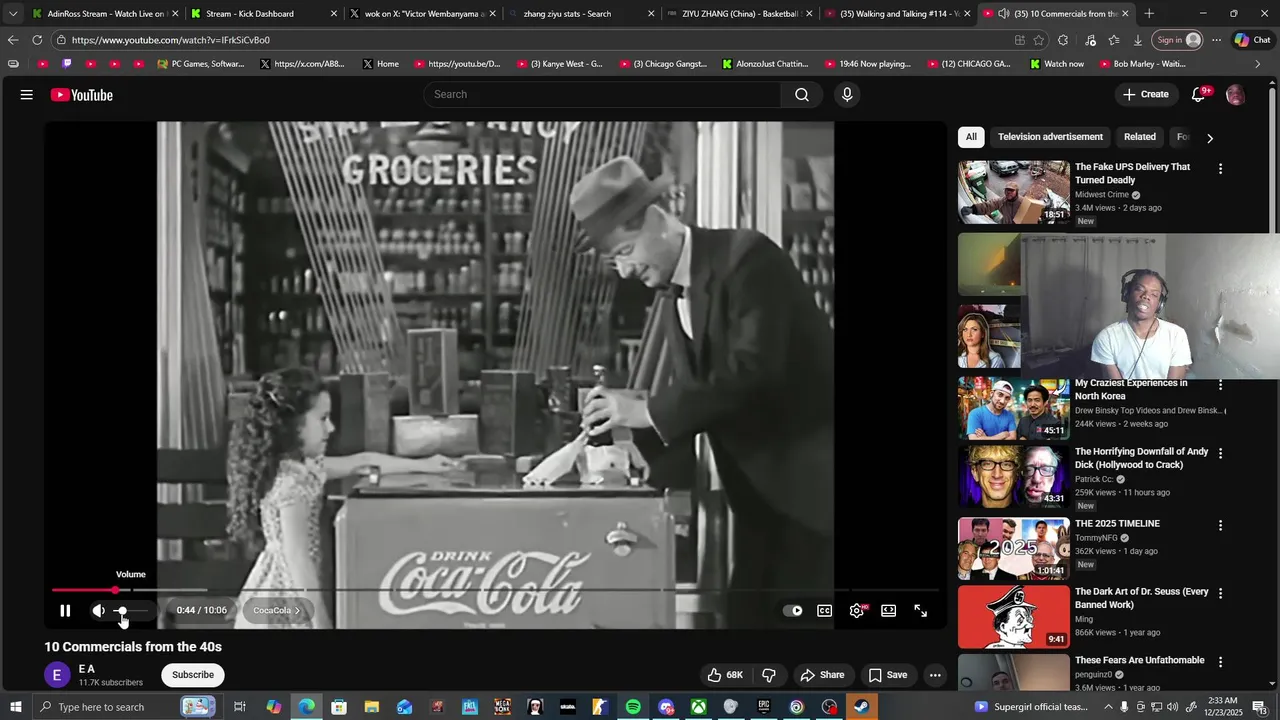
Task: Mute the tab via its speaker icon
Action: (1003, 14)
